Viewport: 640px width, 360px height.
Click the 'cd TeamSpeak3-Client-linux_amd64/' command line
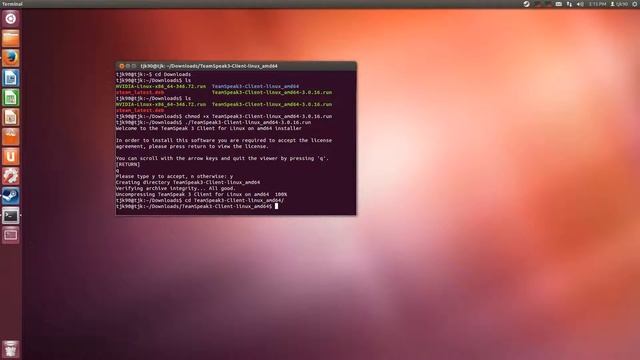pos(200,200)
